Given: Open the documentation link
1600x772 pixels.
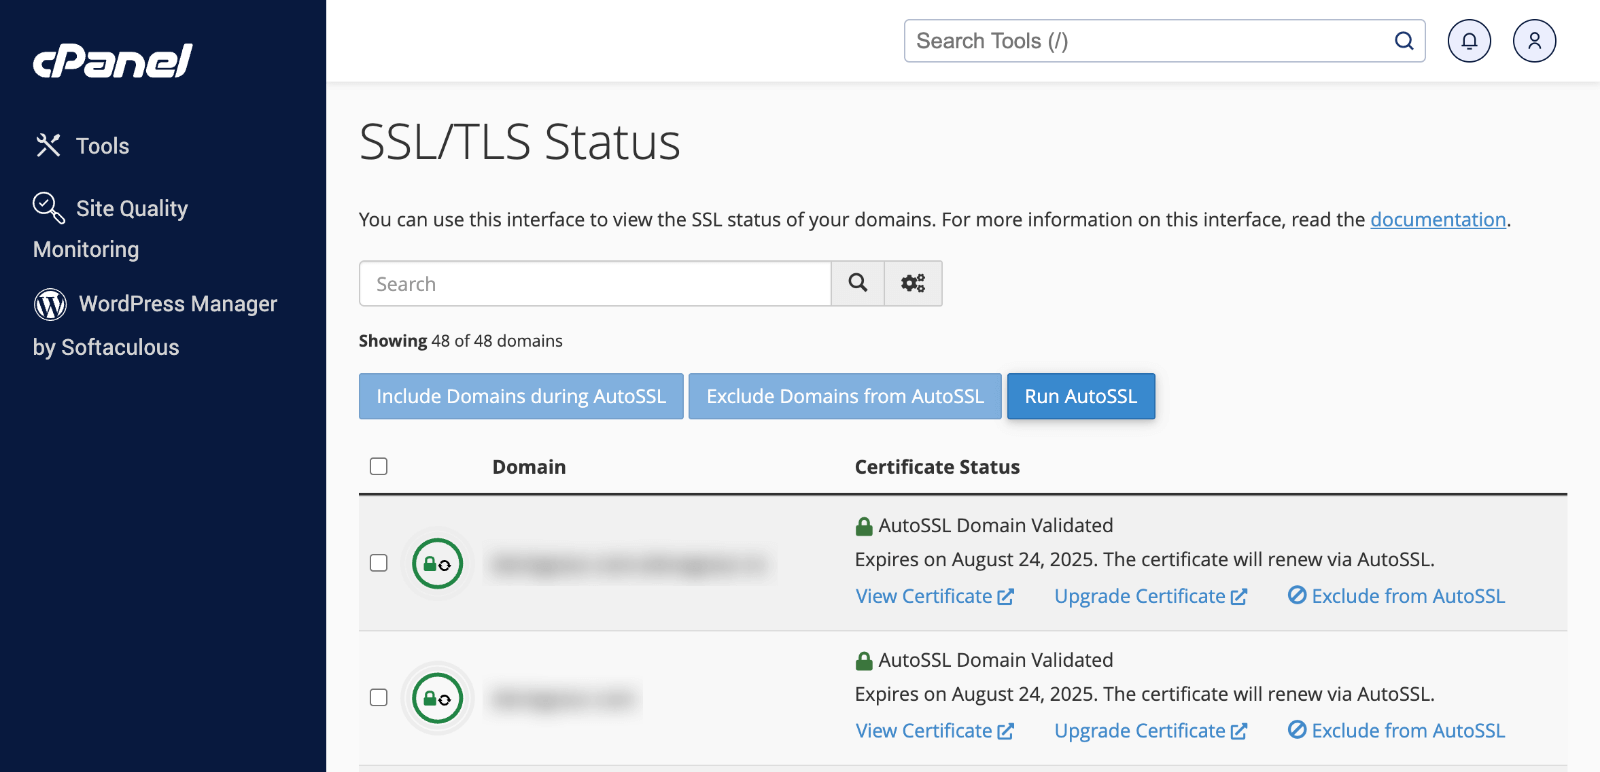Looking at the screenshot, I should (x=1437, y=220).
